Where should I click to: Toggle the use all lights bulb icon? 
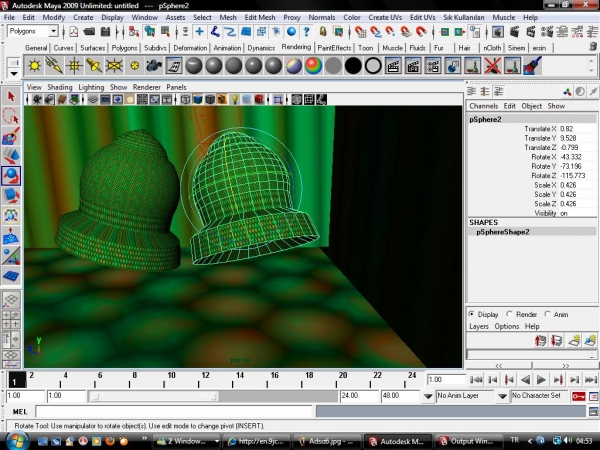234,100
